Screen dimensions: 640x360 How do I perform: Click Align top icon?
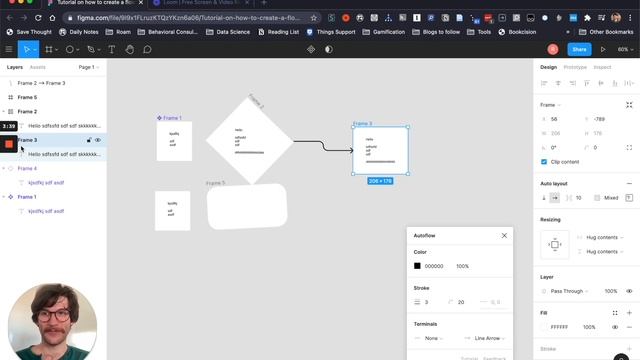tap(587, 83)
